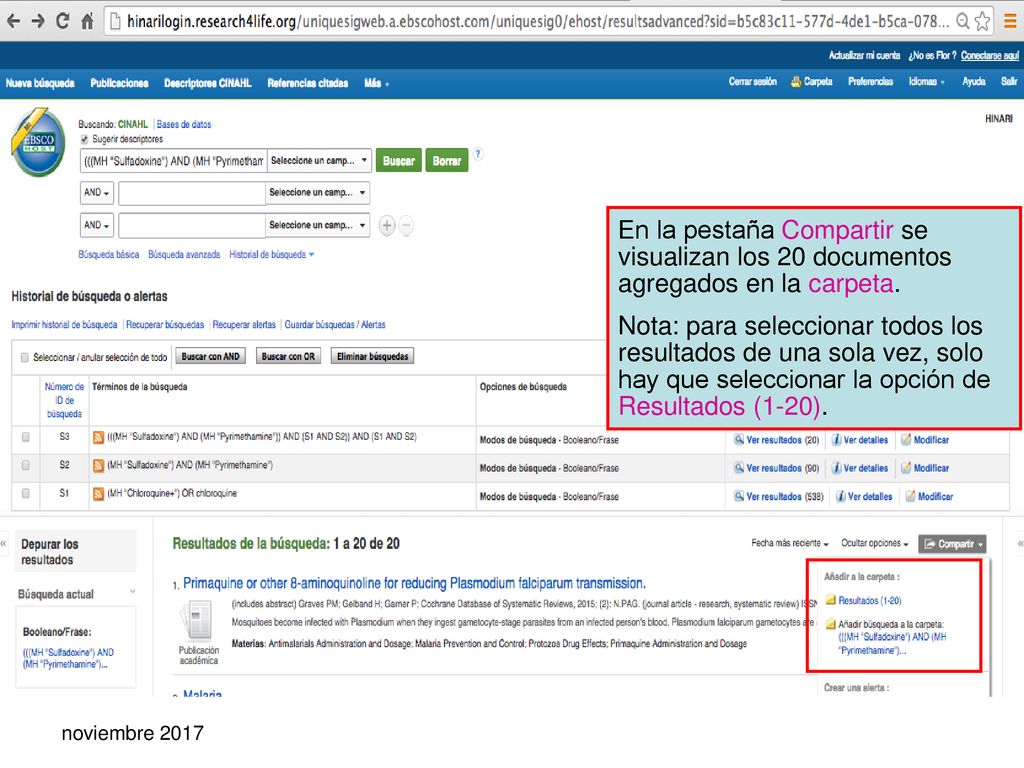Click the first search query input field
Viewport: 1024px width, 768px height.
point(174,161)
